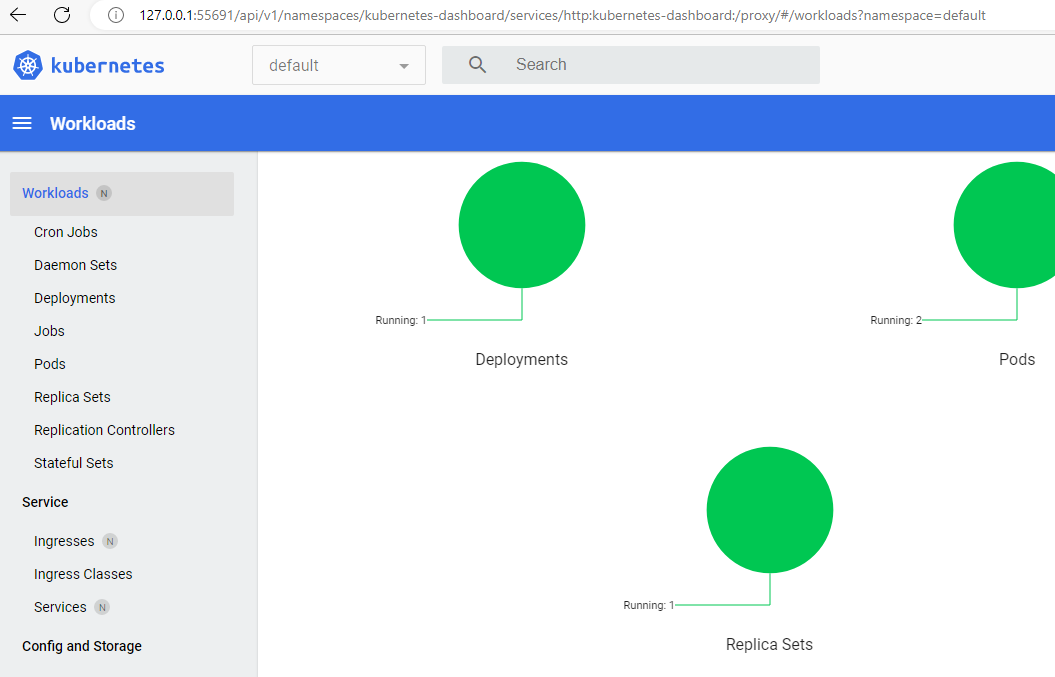Click the Workloads page title in header
1055x677 pixels.
[x=93, y=124]
